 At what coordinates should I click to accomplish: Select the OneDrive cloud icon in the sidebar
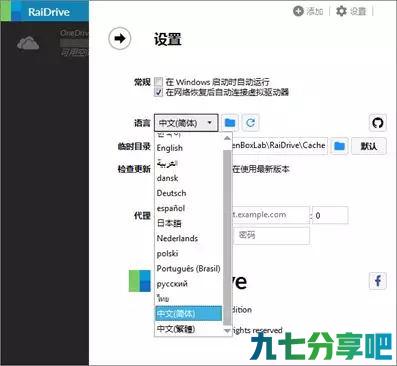coord(28,43)
